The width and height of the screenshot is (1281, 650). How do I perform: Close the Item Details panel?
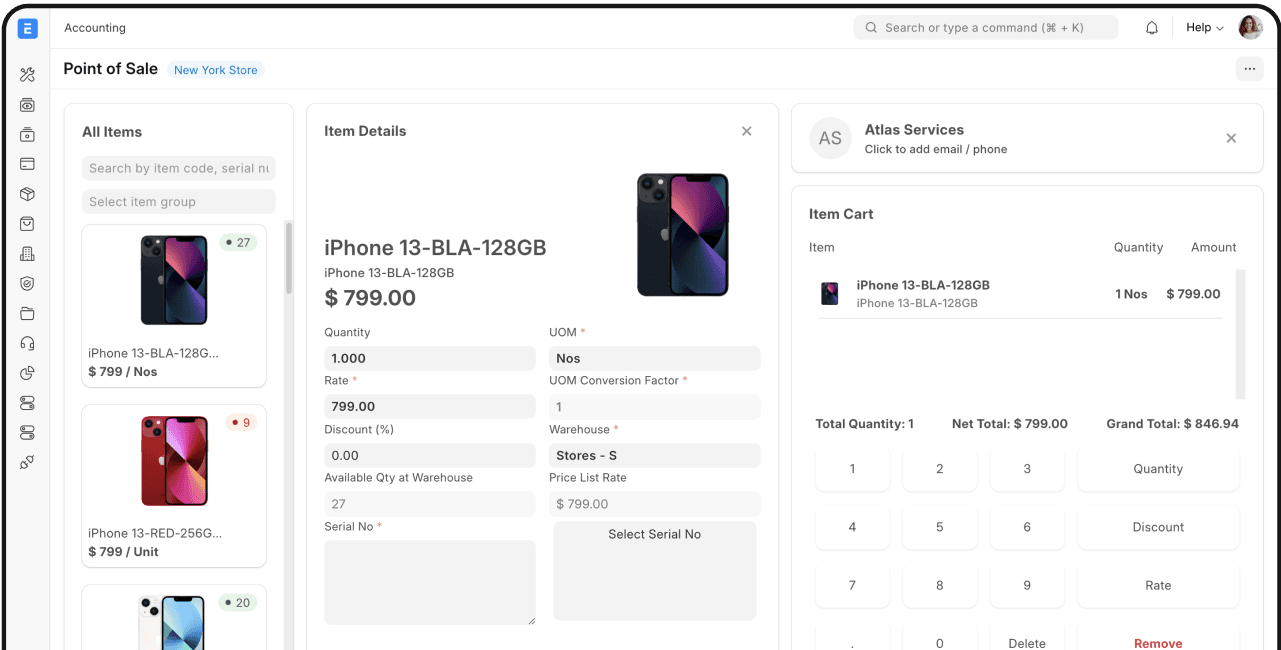(x=746, y=131)
